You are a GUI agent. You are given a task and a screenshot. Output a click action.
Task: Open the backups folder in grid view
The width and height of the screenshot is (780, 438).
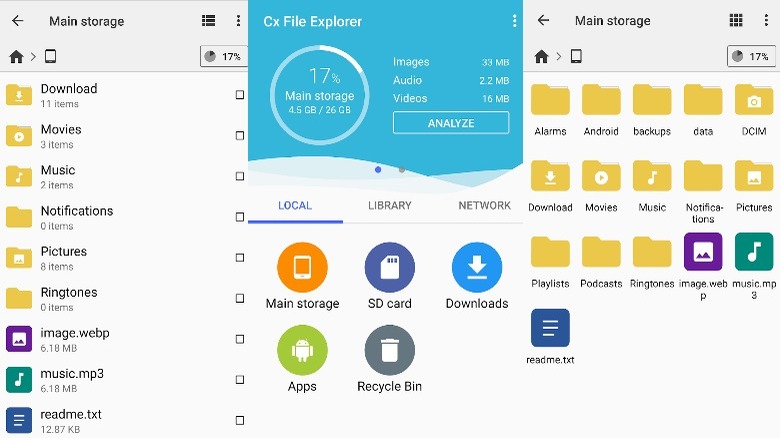tap(652, 110)
